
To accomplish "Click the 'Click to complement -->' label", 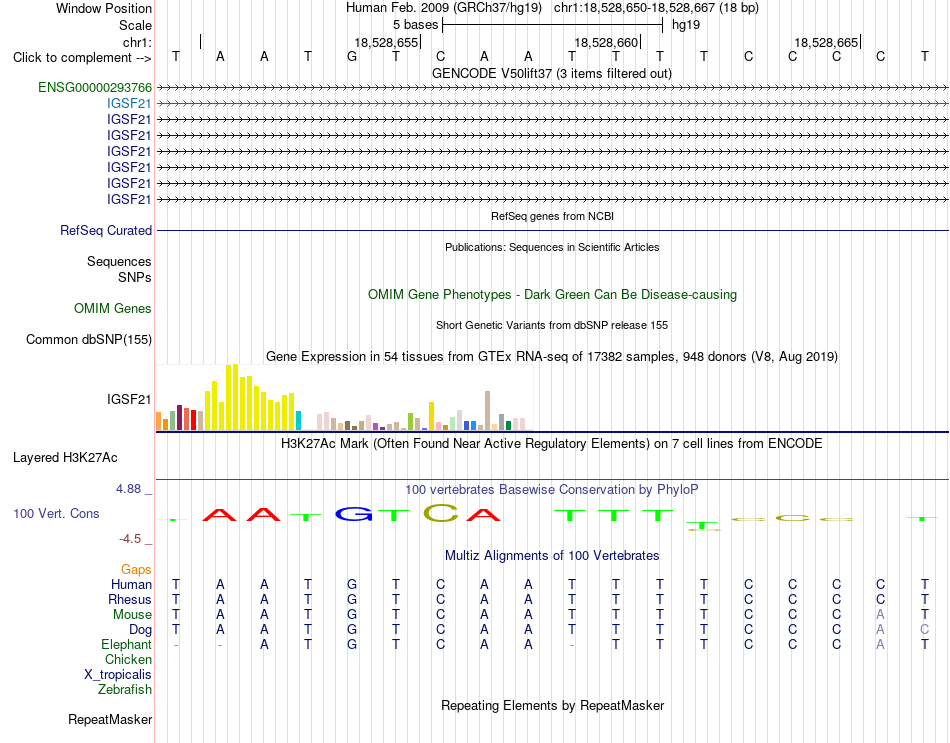I will tap(82, 58).
